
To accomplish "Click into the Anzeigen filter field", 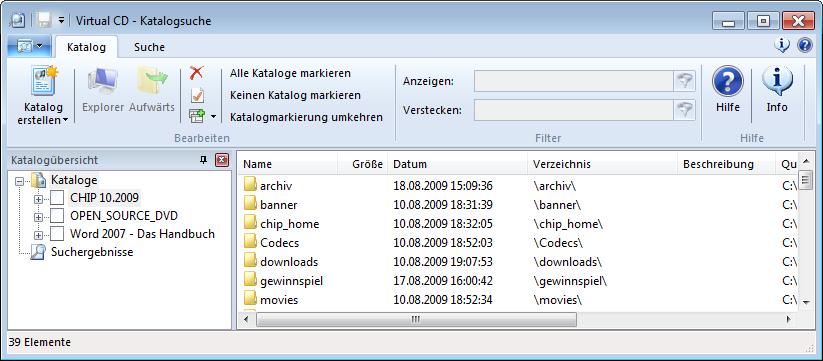I will point(574,81).
